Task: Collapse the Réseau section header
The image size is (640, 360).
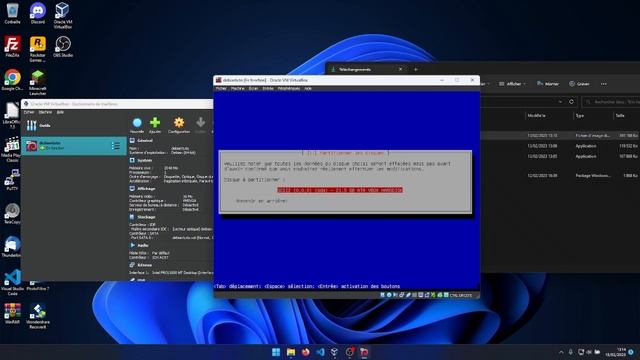Action: point(144,265)
